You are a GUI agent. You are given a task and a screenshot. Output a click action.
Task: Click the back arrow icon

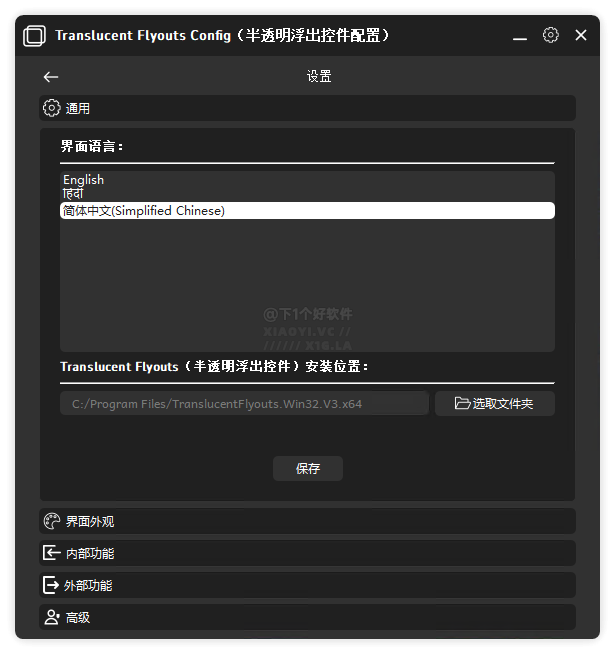tap(51, 77)
